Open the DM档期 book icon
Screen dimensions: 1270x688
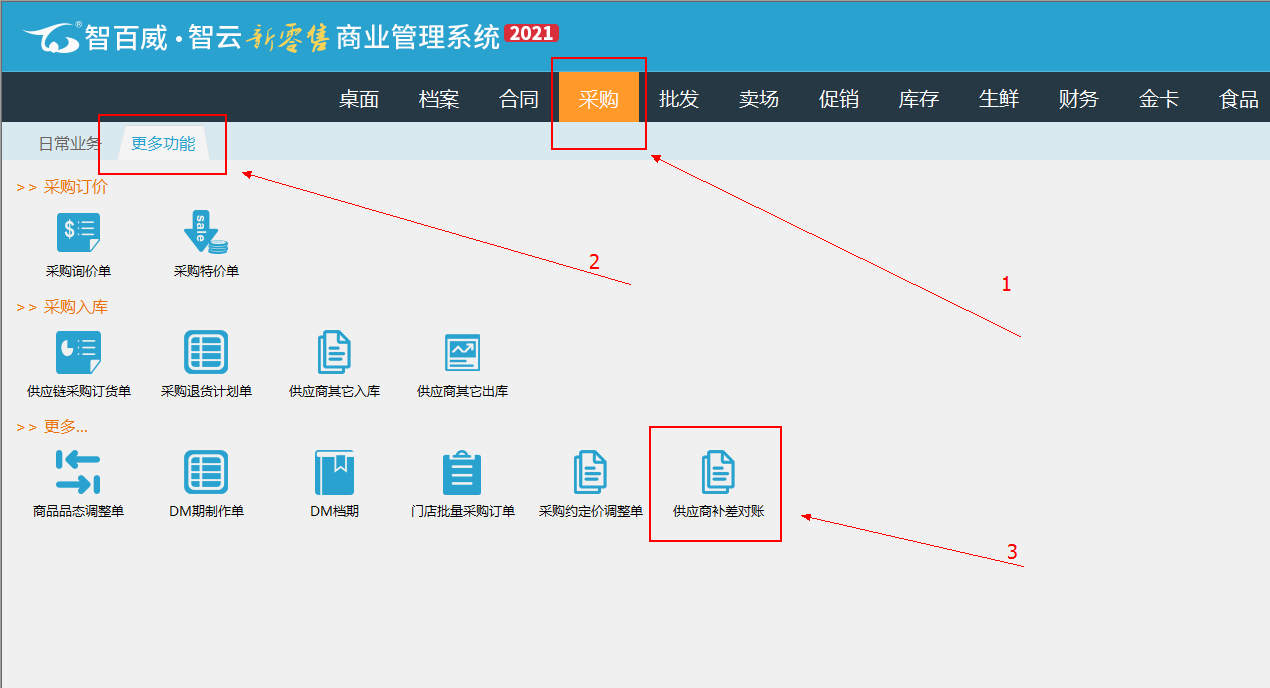point(334,473)
